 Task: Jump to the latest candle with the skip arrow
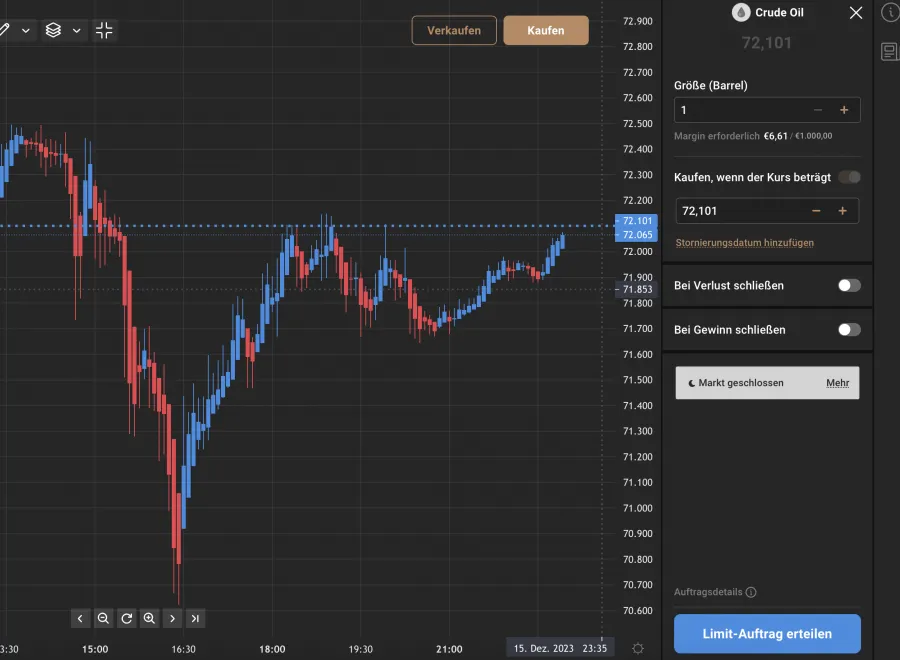[196, 618]
